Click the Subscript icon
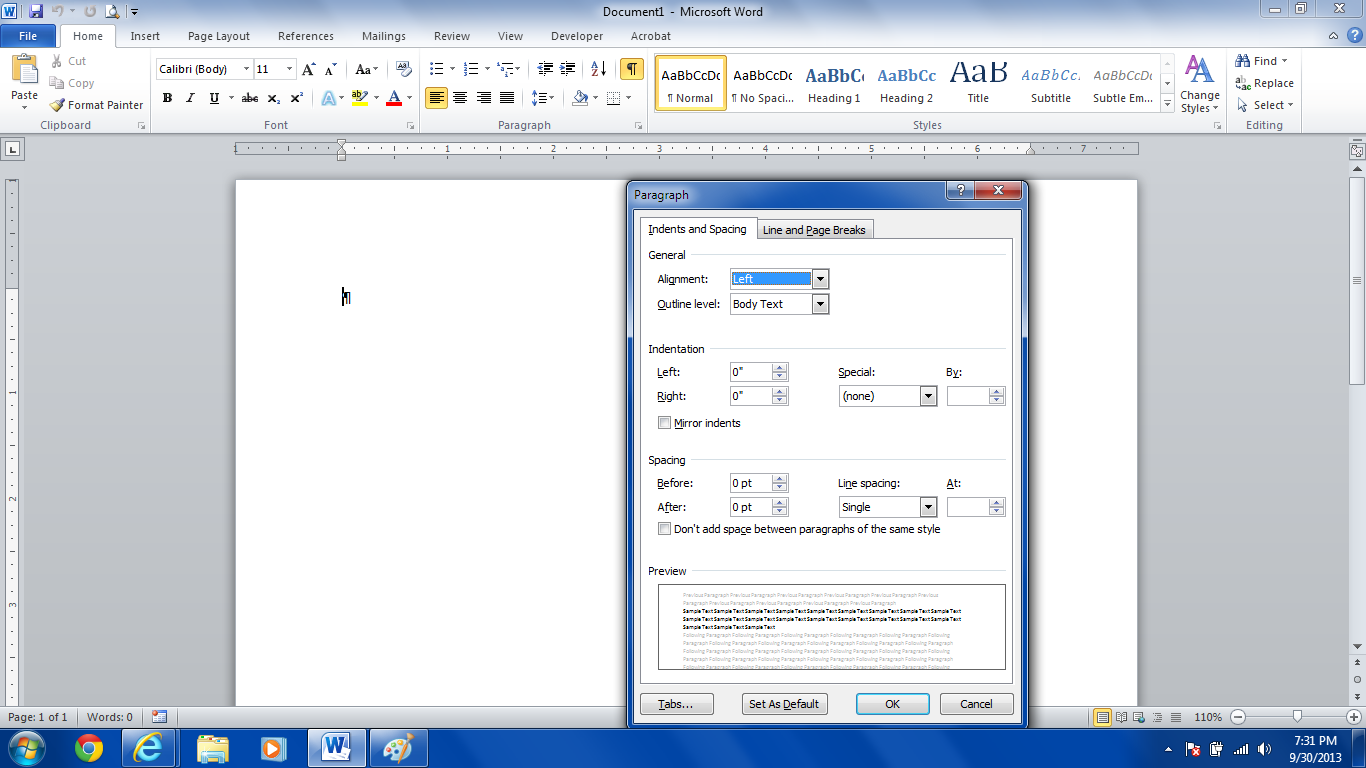1366x768 pixels. pos(274,98)
